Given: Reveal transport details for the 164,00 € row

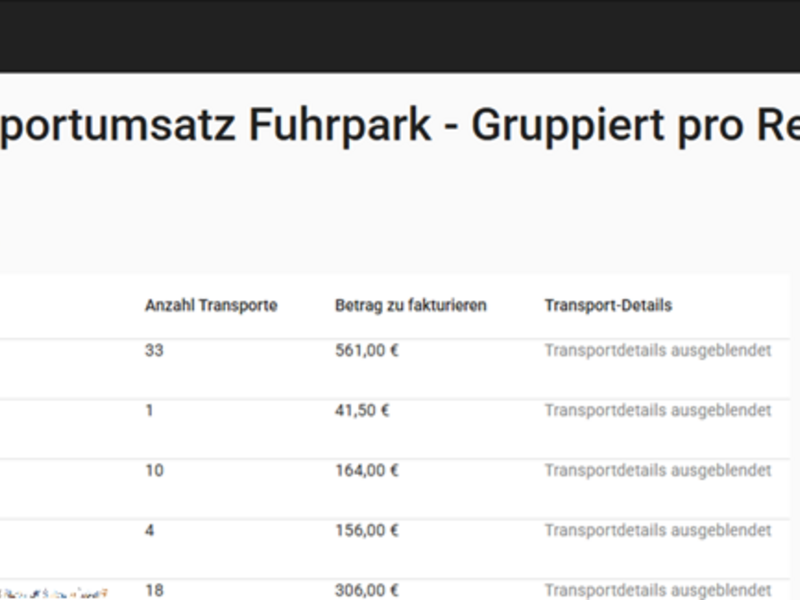Looking at the screenshot, I should tap(658, 470).
